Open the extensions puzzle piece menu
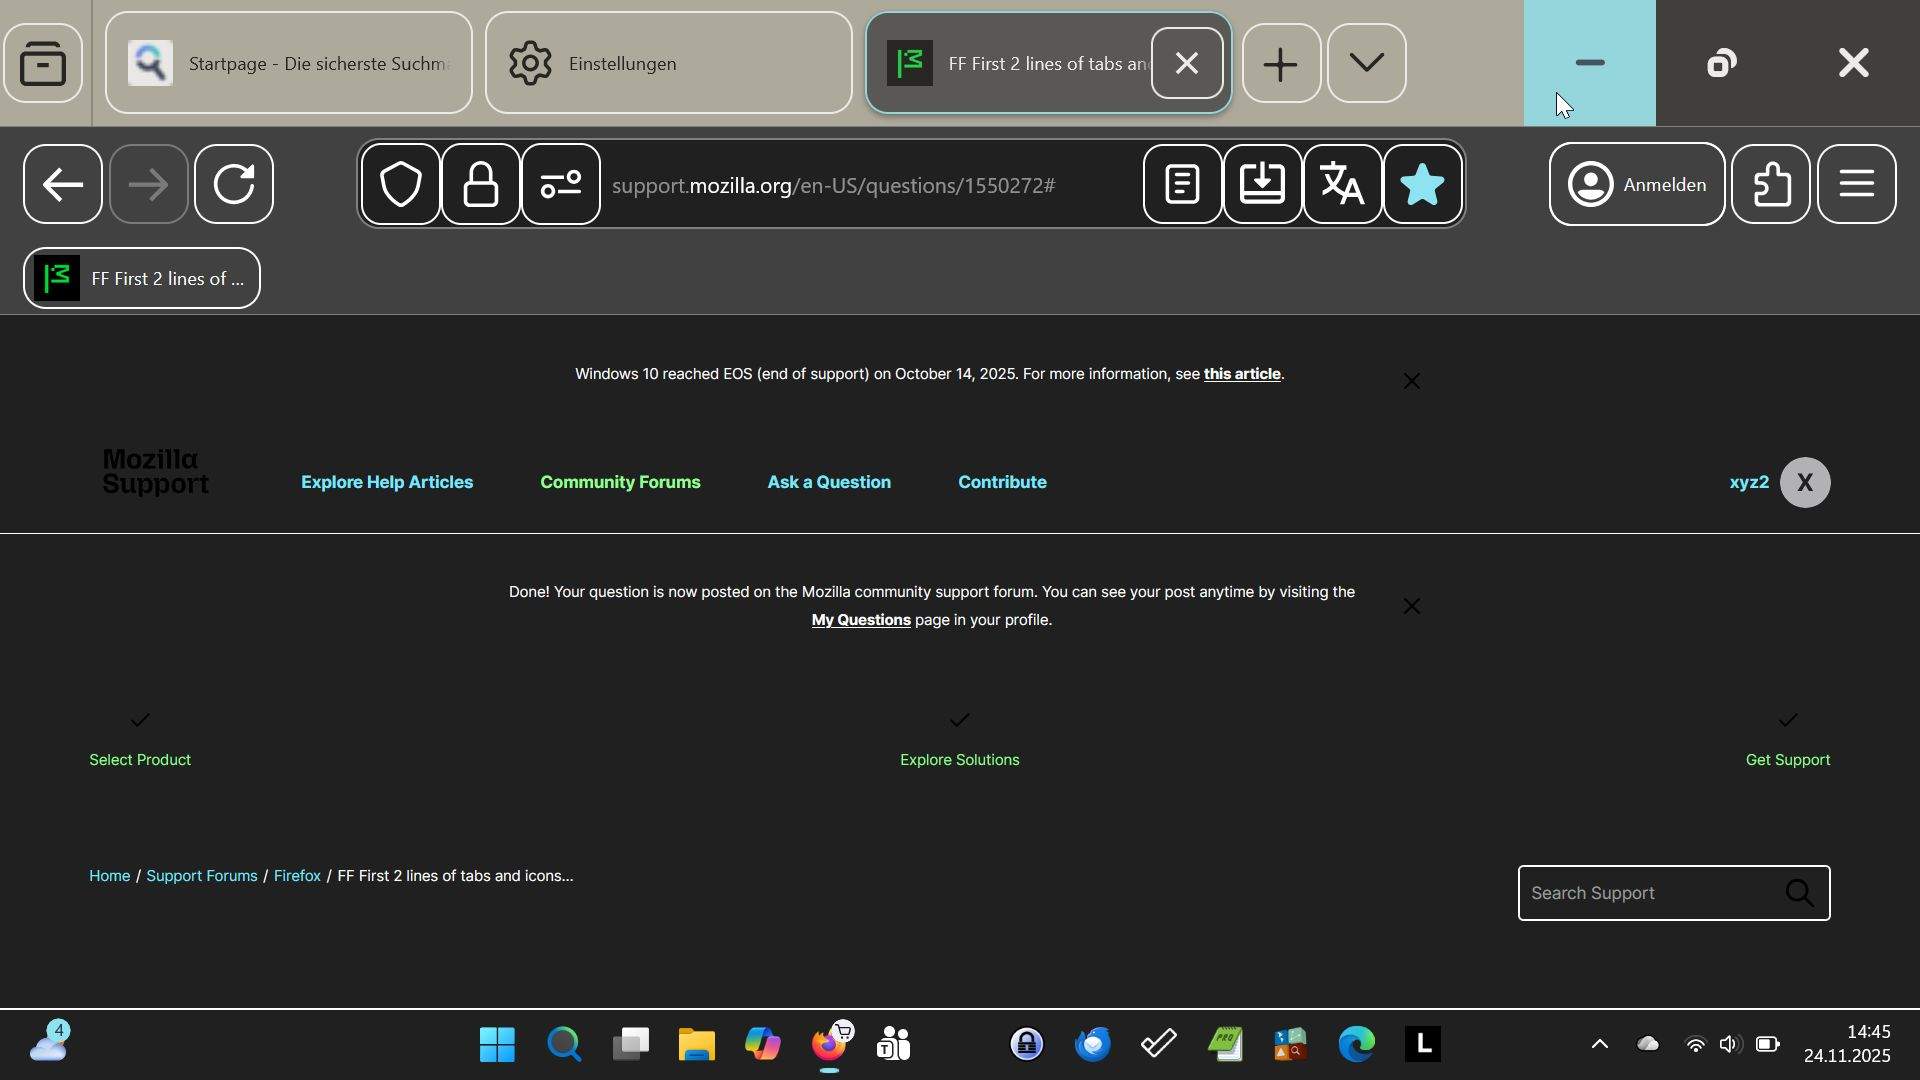Screen dimensions: 1920x1080 (1771, 185)
